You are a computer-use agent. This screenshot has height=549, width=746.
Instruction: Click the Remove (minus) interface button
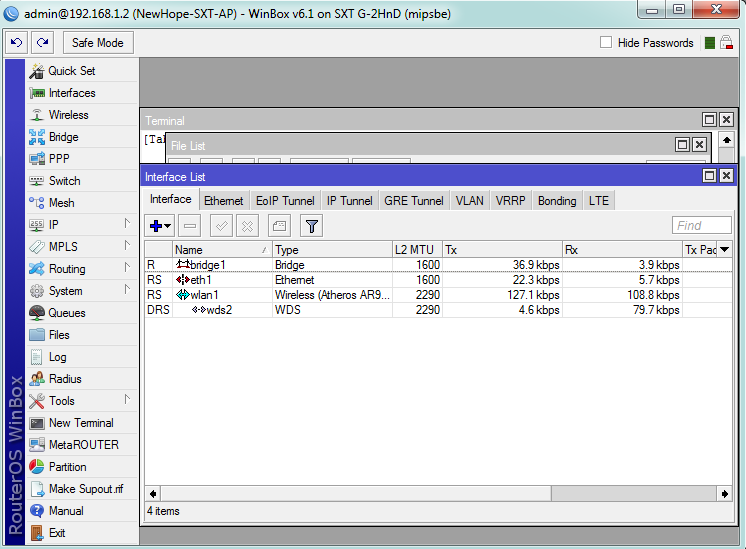190,225
